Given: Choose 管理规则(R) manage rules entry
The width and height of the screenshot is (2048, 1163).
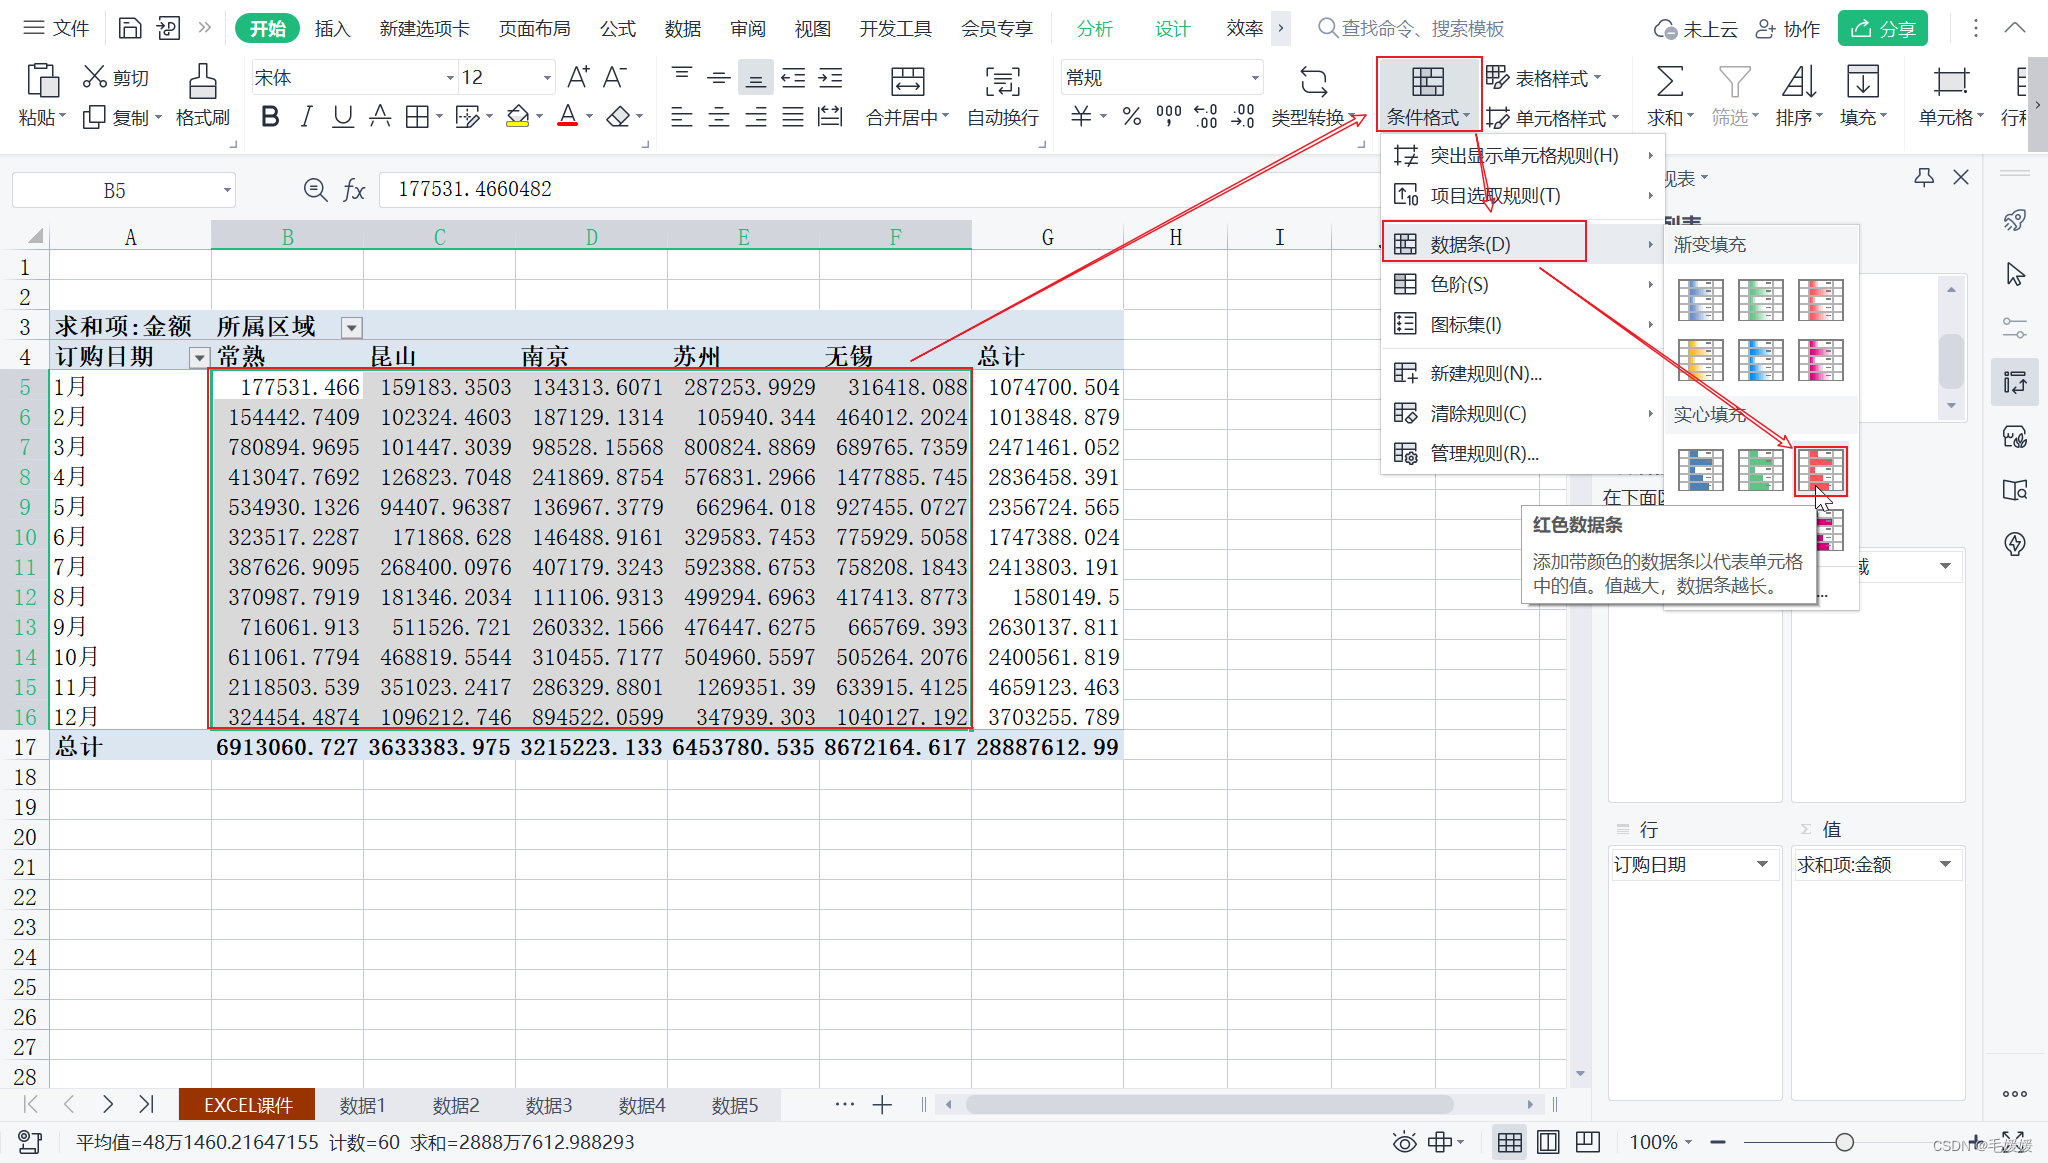Looking at the screenshot, I should point(1484,454).
